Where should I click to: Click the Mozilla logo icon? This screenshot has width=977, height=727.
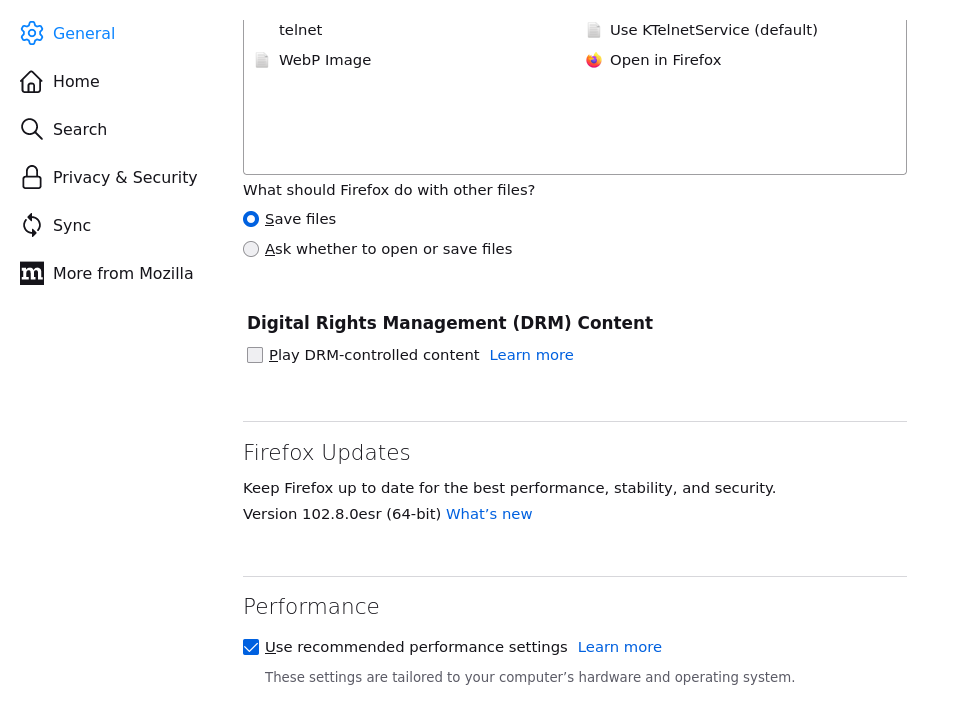(32, 273)
